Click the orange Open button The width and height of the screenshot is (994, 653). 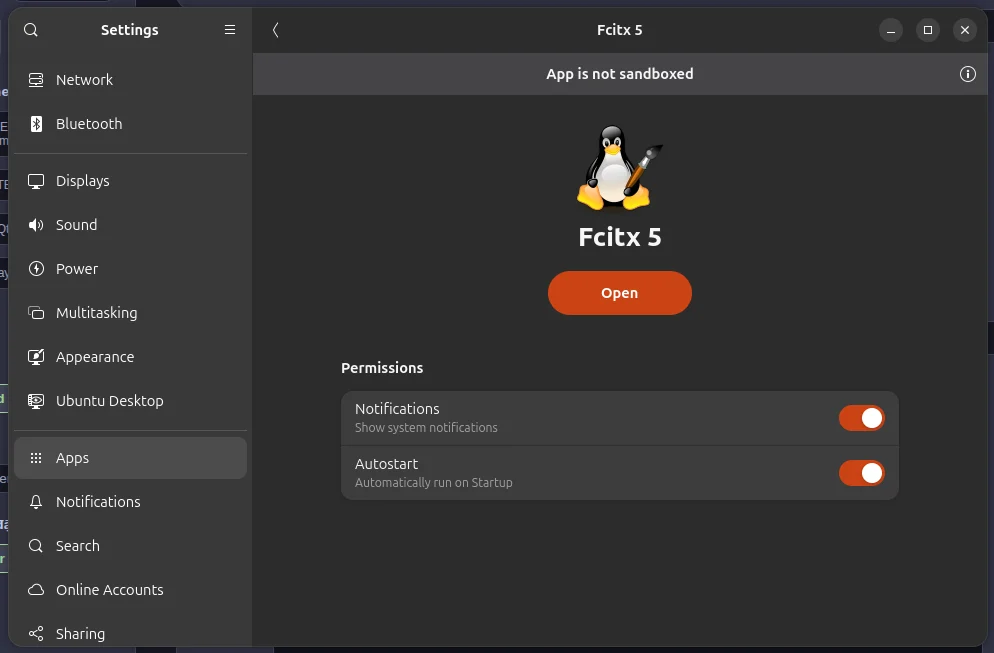click(x=619, y=293)
